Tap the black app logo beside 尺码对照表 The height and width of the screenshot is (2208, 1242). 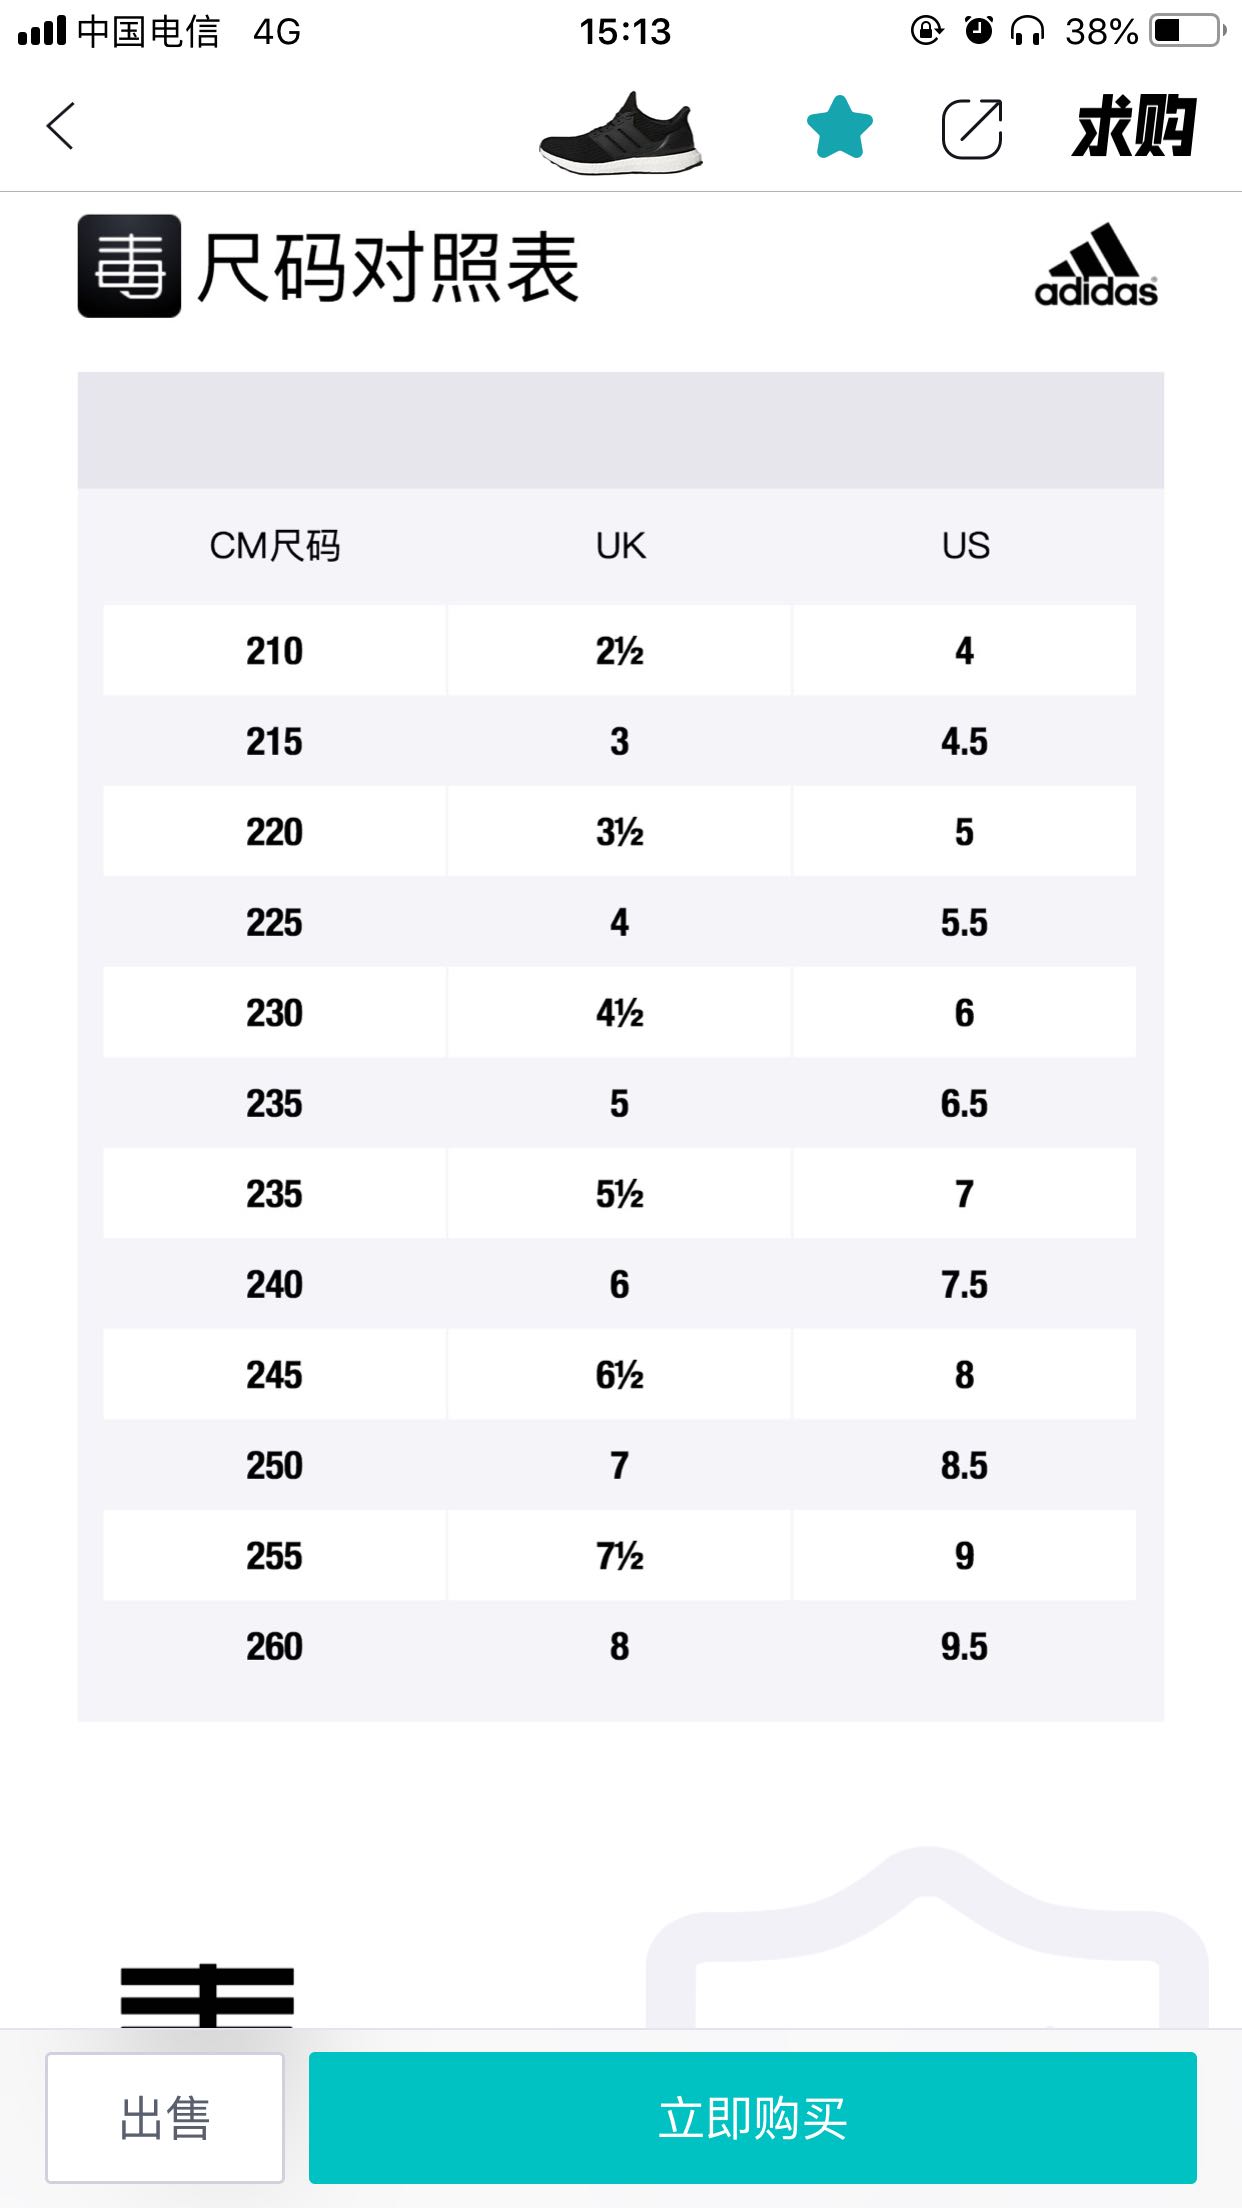point(130,266)
